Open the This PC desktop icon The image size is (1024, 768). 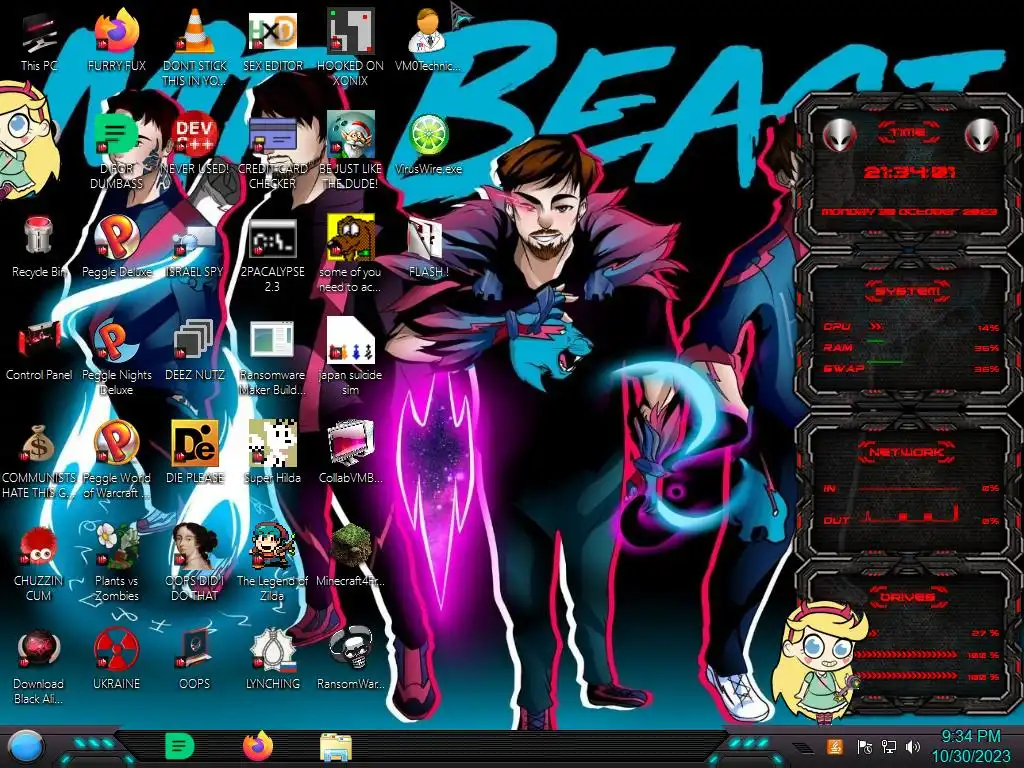(39, 40)
